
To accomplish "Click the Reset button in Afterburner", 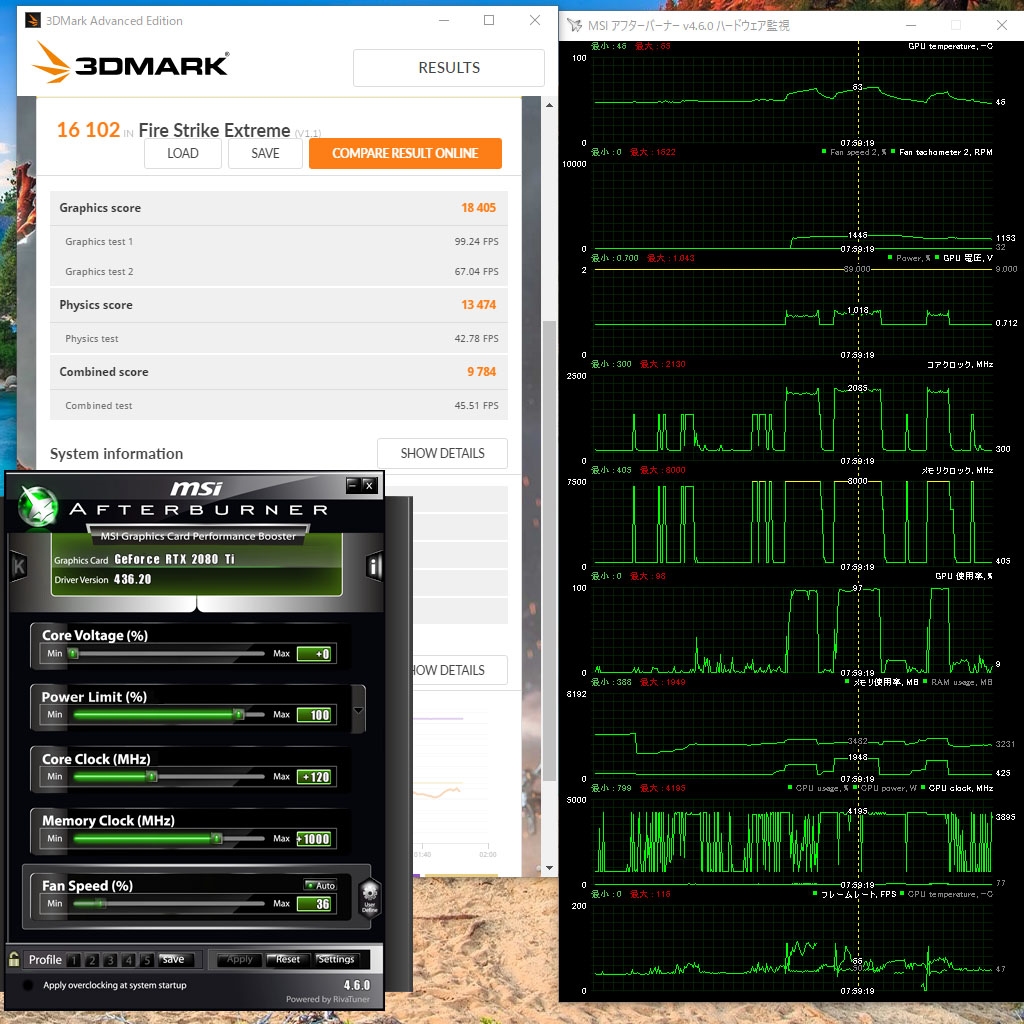I will [287, 959].
